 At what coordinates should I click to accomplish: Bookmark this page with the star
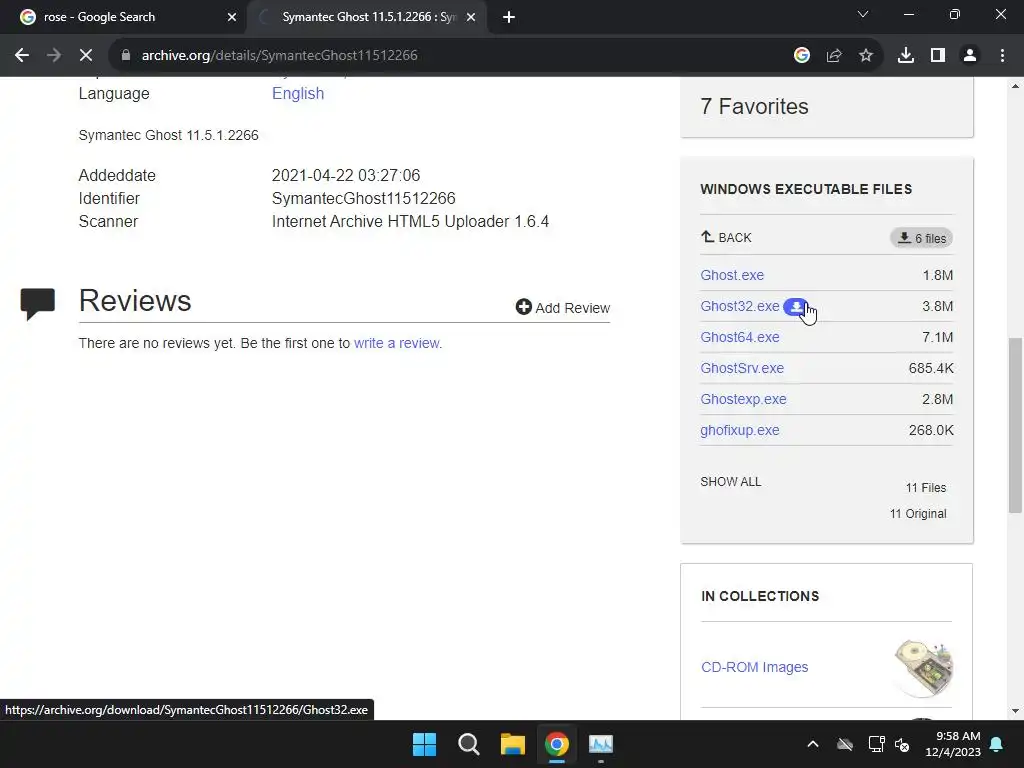tap(866, 56)
